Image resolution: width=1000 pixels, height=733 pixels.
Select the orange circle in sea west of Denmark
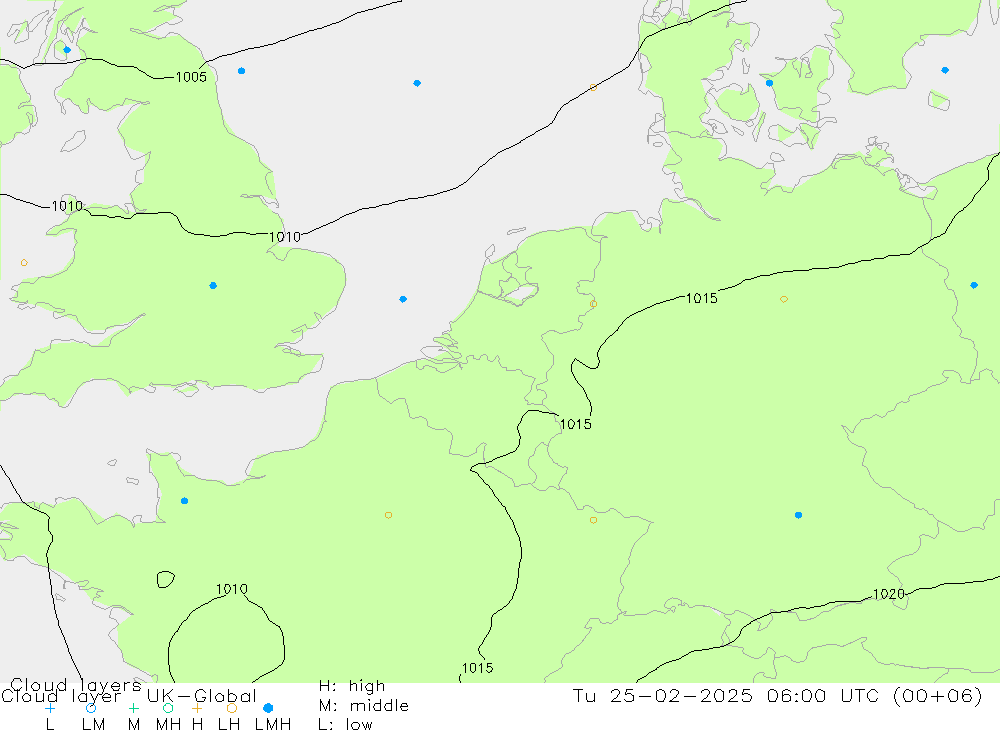click(593, 87)
